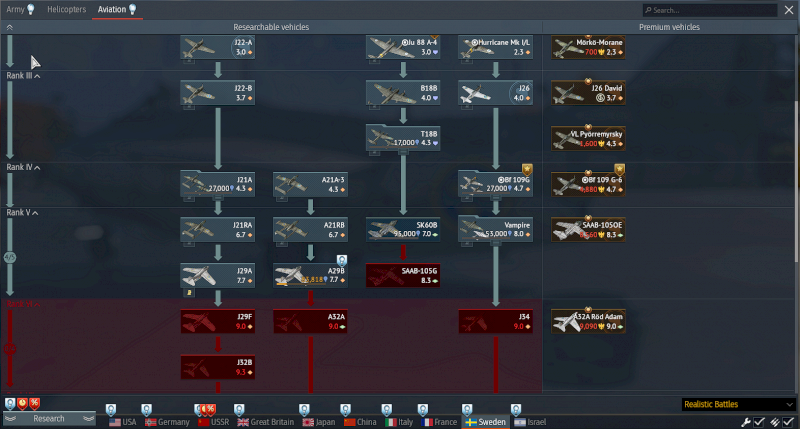Select the Vampire jet in tech tree
Image resolution: width=800 pixels, height=429 pixels.
coord(496,229)
